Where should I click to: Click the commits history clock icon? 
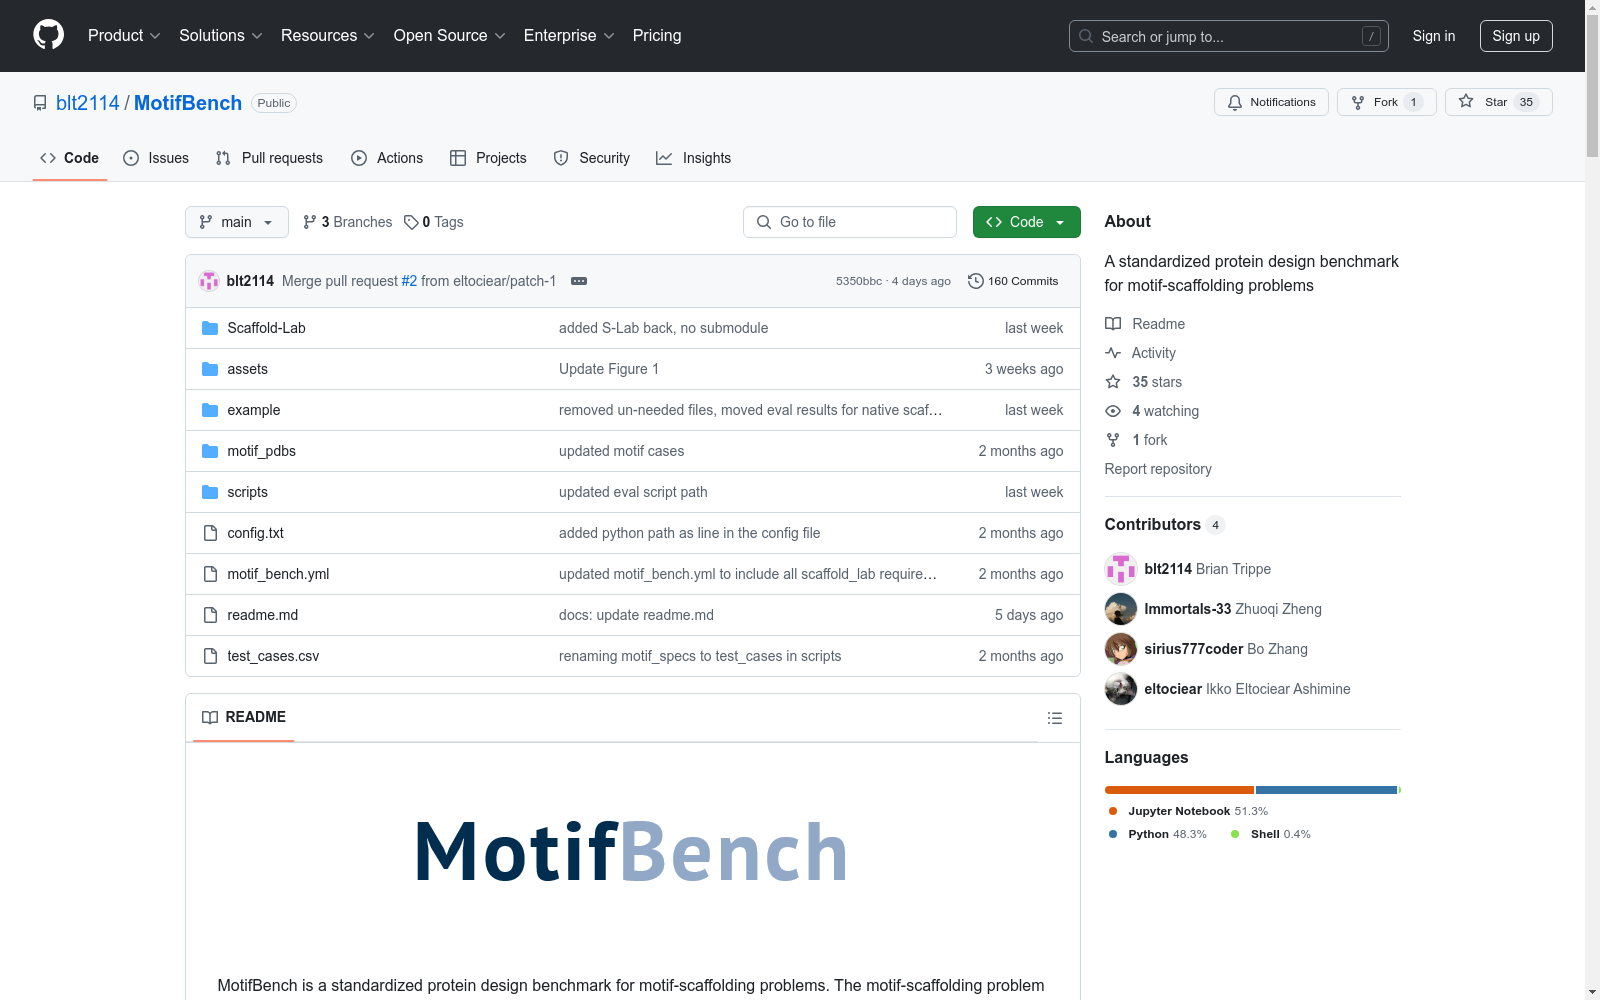(x=976, y=281)
